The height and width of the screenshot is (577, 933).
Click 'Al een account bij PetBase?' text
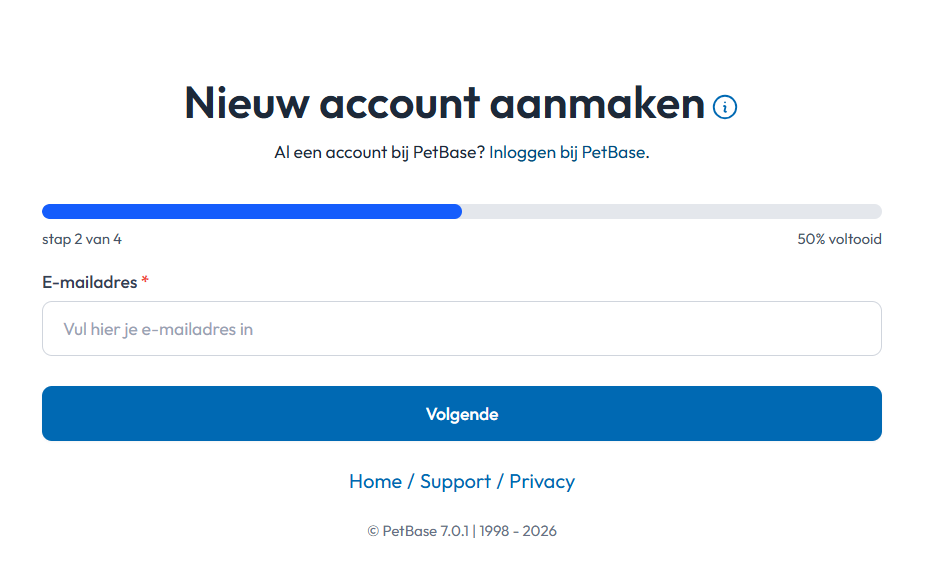(x=379, y=153)
